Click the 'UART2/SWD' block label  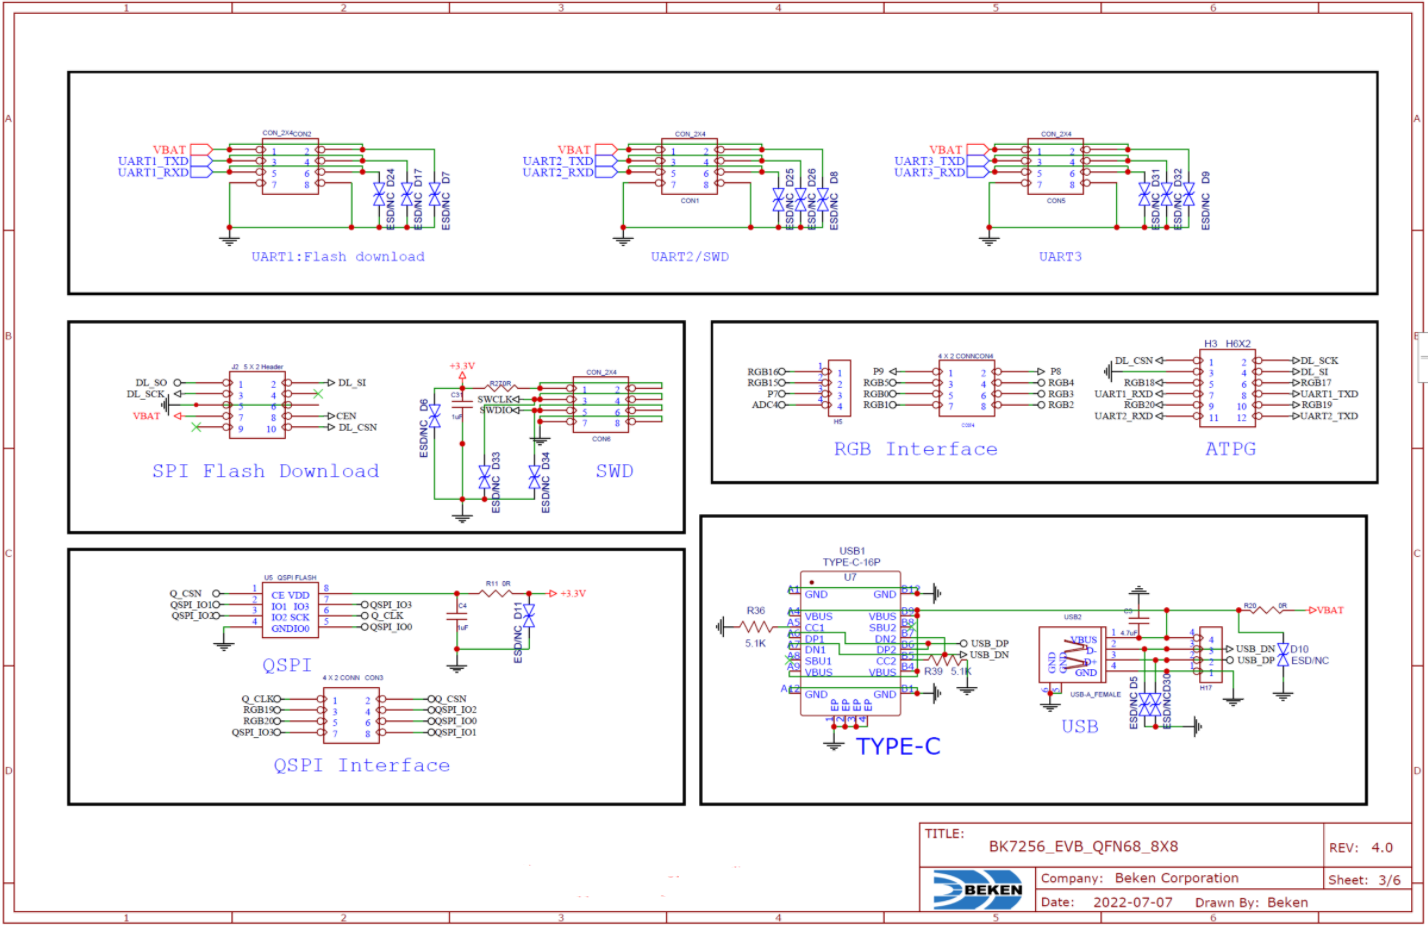(690, 257)
